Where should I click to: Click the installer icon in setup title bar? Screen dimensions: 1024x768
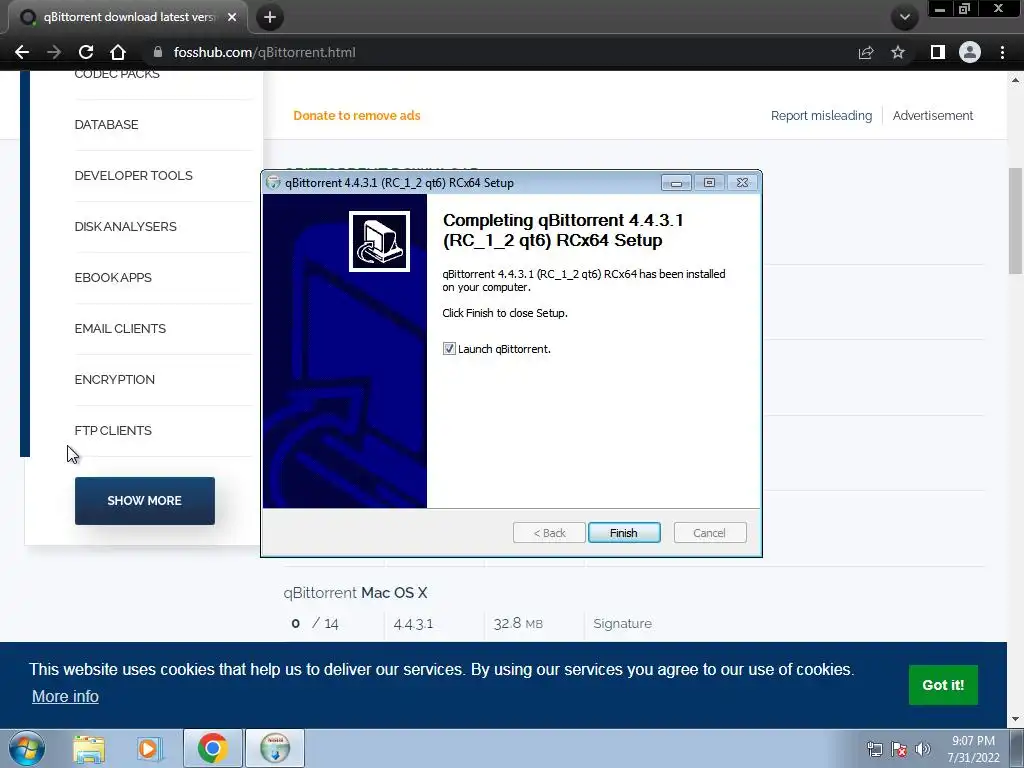tap(274, 183)
